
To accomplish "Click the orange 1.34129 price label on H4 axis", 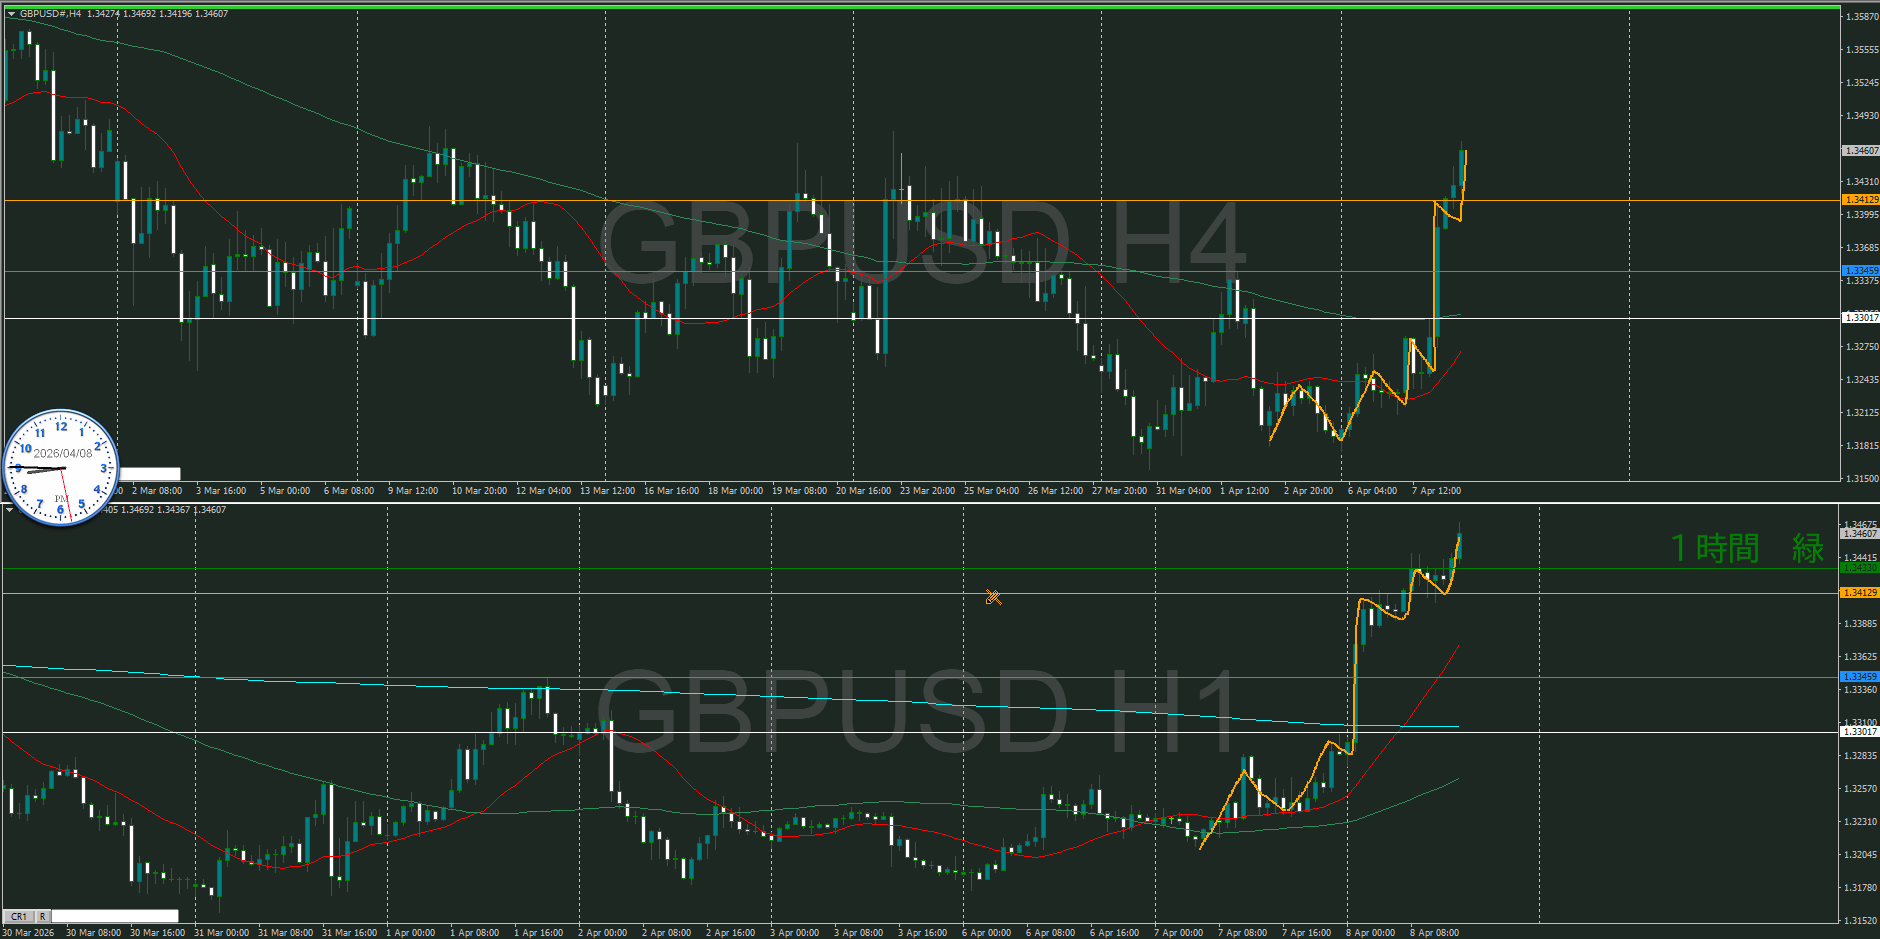I will tap(1860, 200).
